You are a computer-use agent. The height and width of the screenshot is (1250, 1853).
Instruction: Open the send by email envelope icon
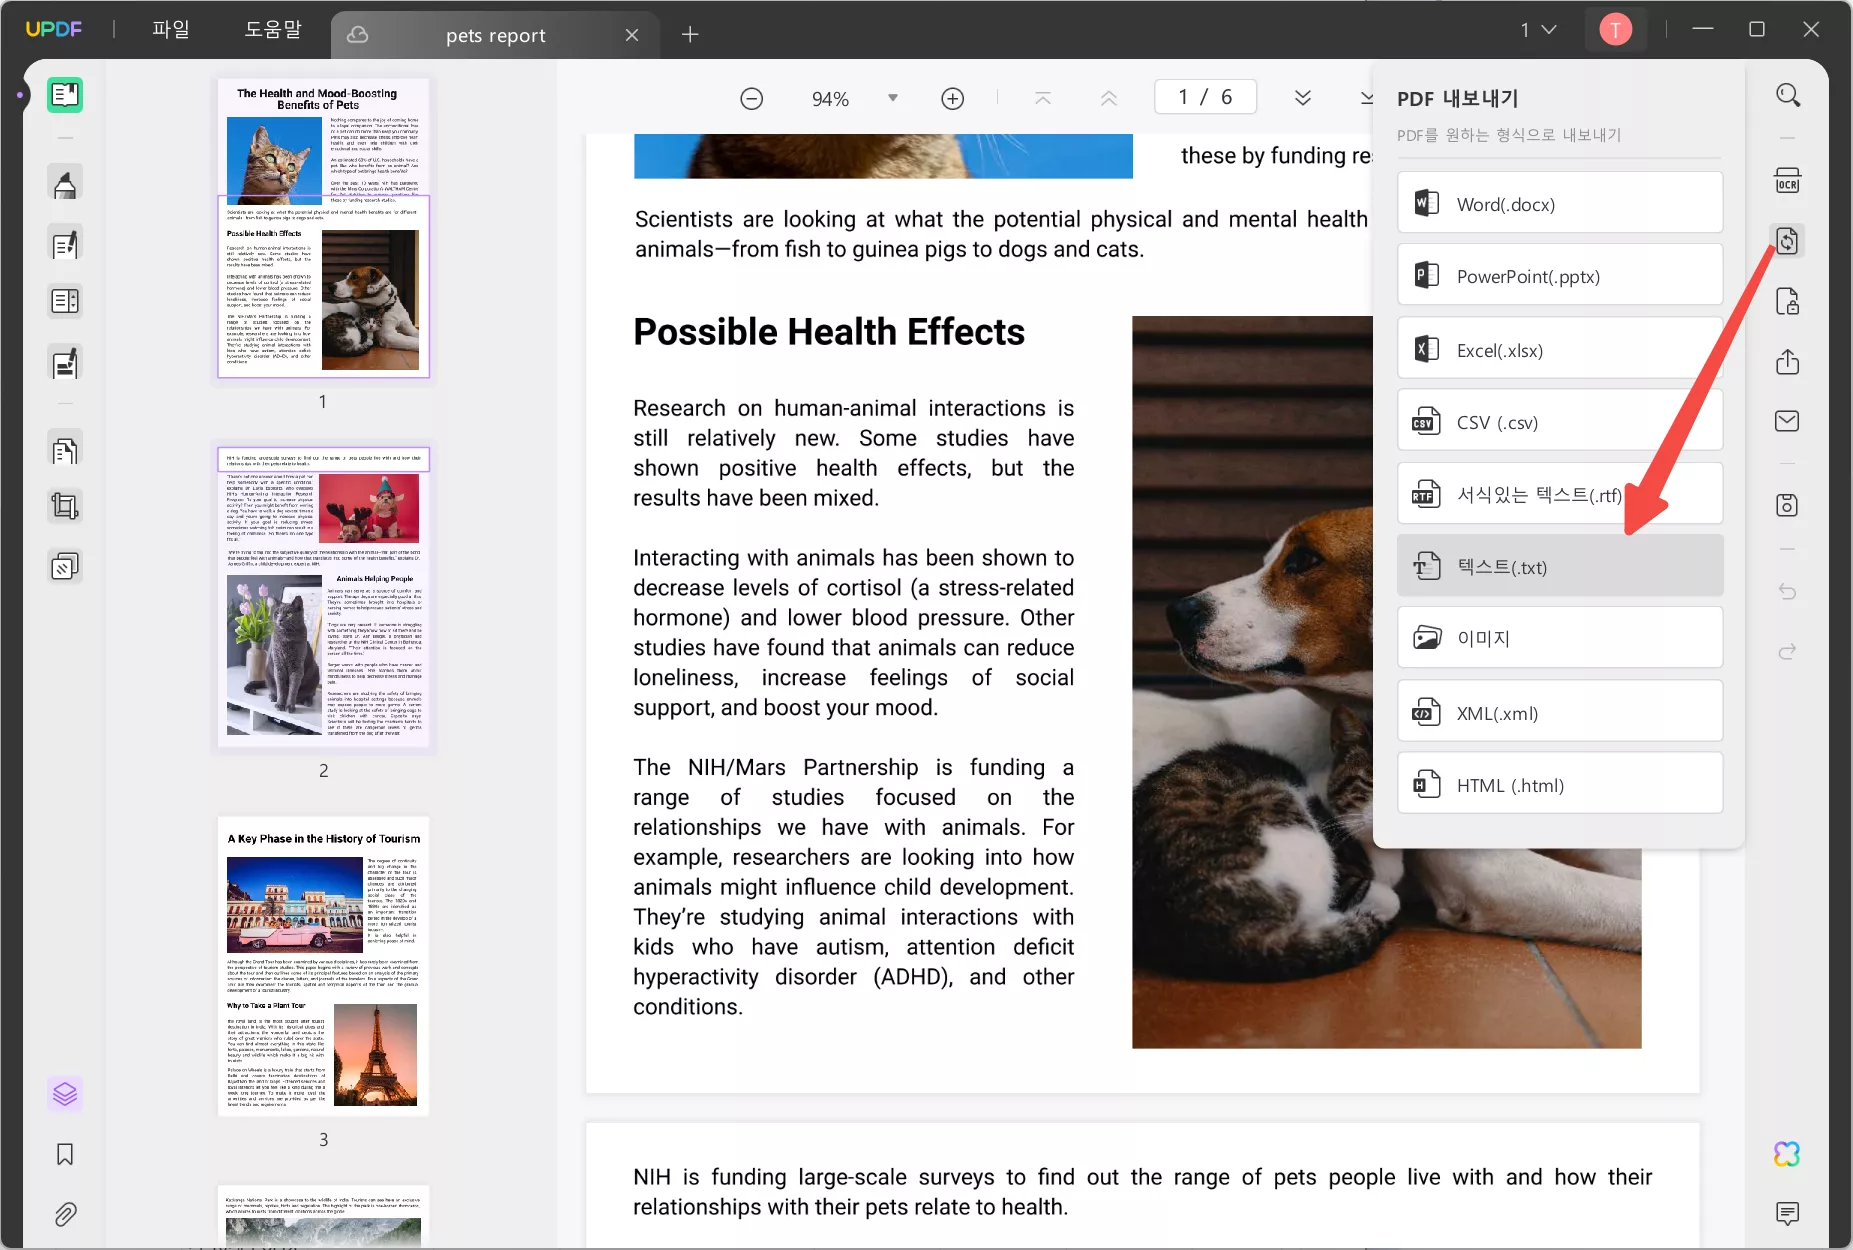(x=1787, y=421)
